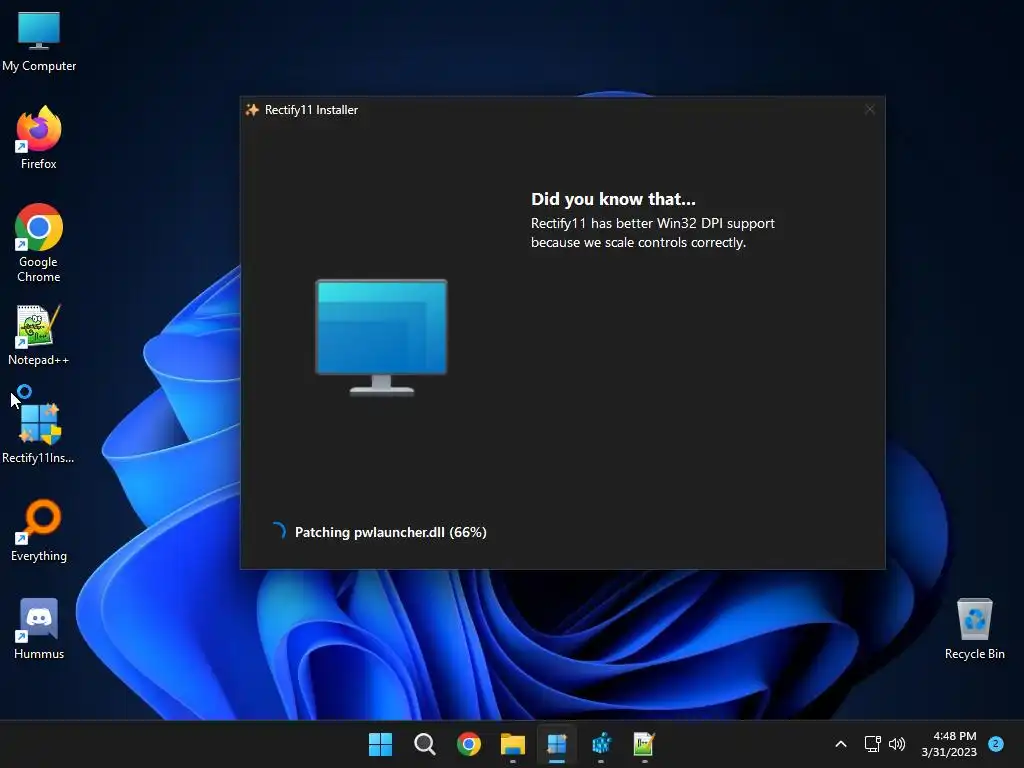Click the 'Patching pwlauncher.dll (66%)' status
Image resolution: width=1024 pixels, height=768 pixels.
click(x=391, y=532)
